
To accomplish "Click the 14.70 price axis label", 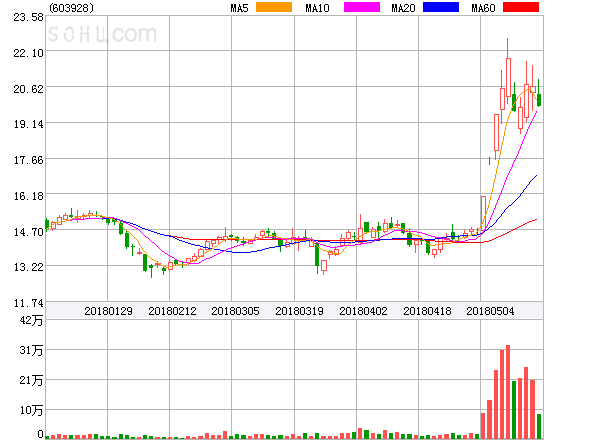I will pyautogui.click(x=28, y=232).
